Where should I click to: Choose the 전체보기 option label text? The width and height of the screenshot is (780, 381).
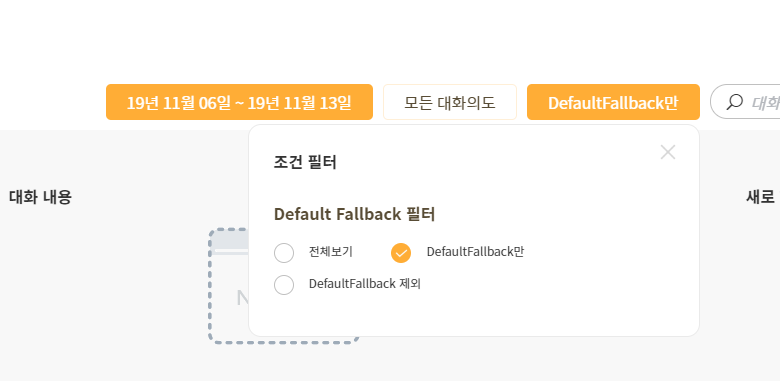tap(331, 252)
